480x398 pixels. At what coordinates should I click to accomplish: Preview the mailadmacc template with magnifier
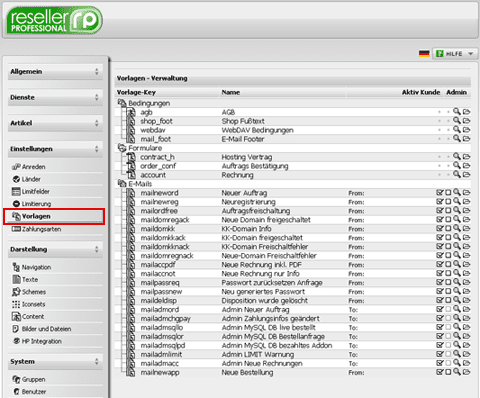(x=457, y=363)
